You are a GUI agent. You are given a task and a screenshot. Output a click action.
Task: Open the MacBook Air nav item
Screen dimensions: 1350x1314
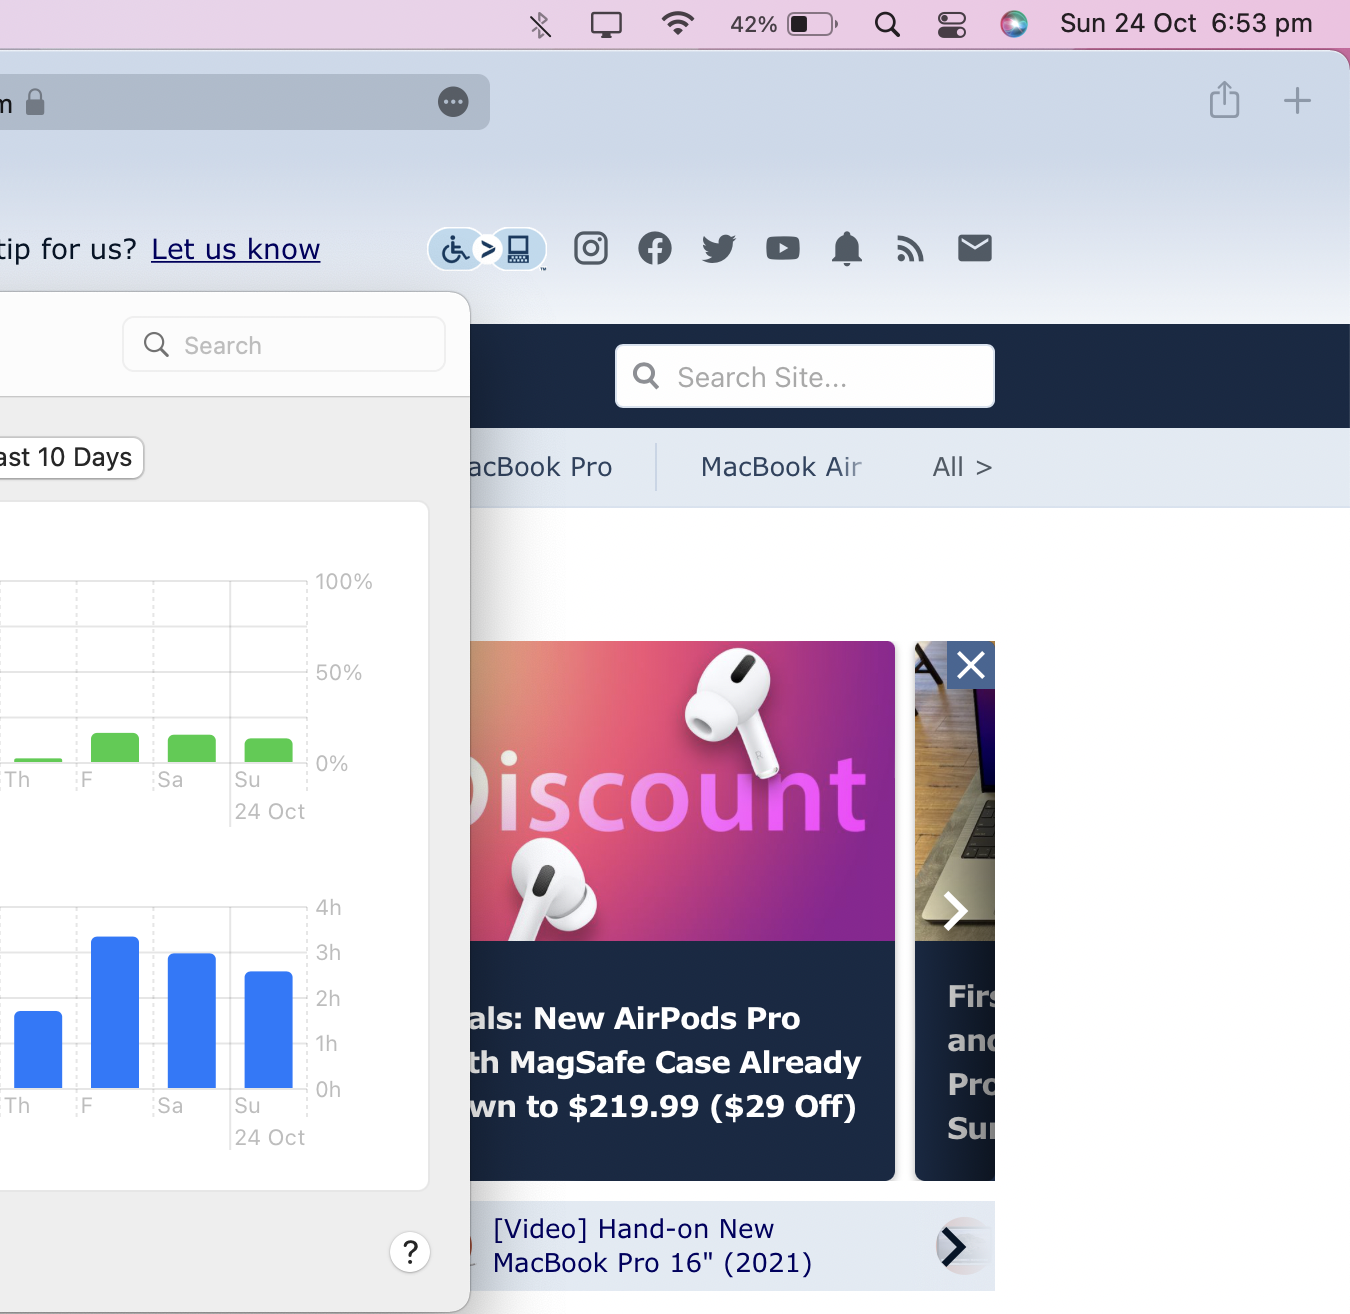point(781,467)
